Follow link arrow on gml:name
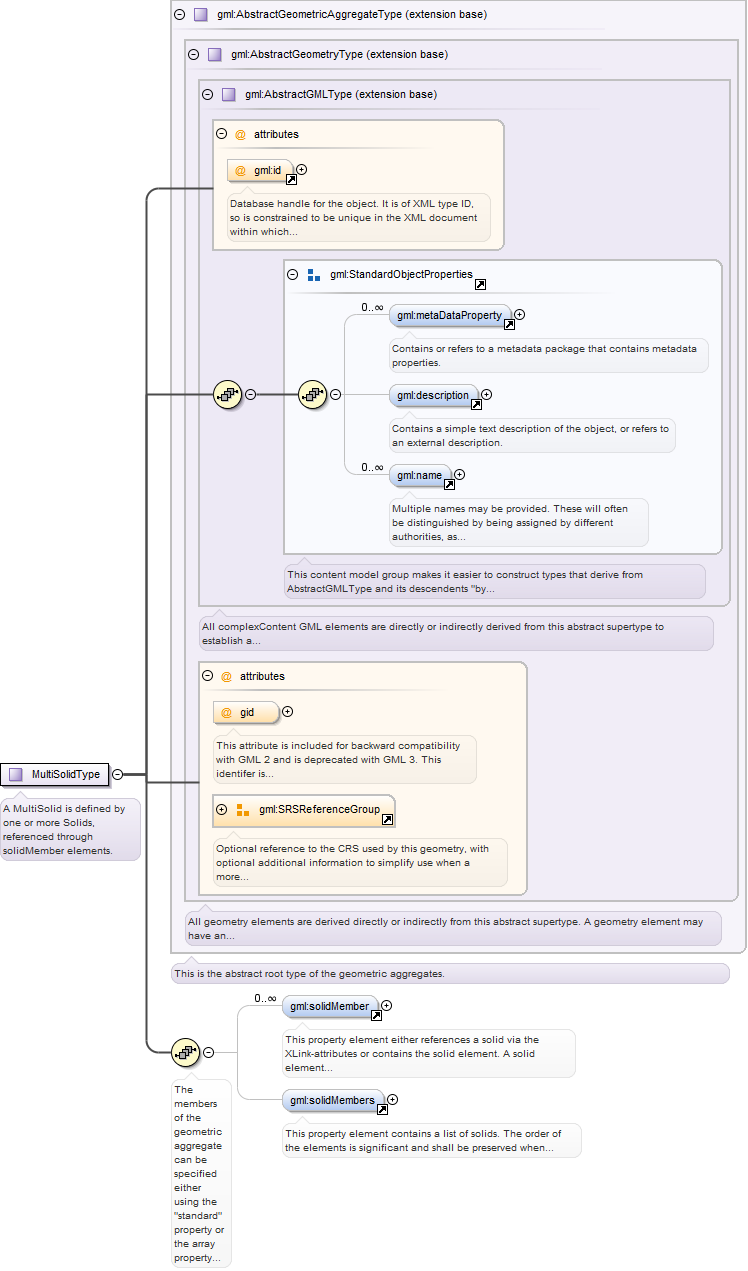The height and width of the screenshot is (1271, 748). [x=449, y=485]
